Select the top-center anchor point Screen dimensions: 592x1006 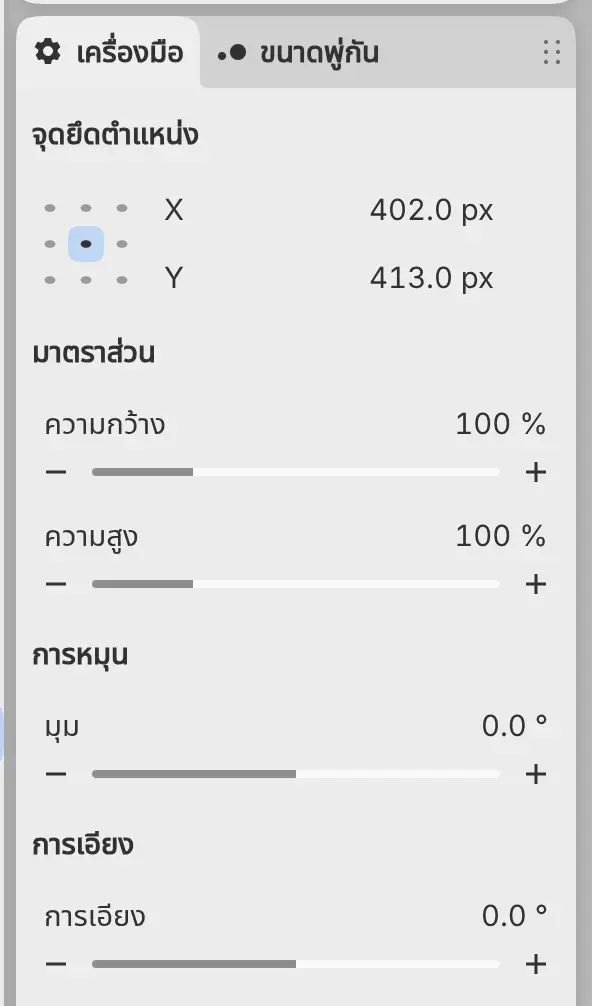coord(86,208)
